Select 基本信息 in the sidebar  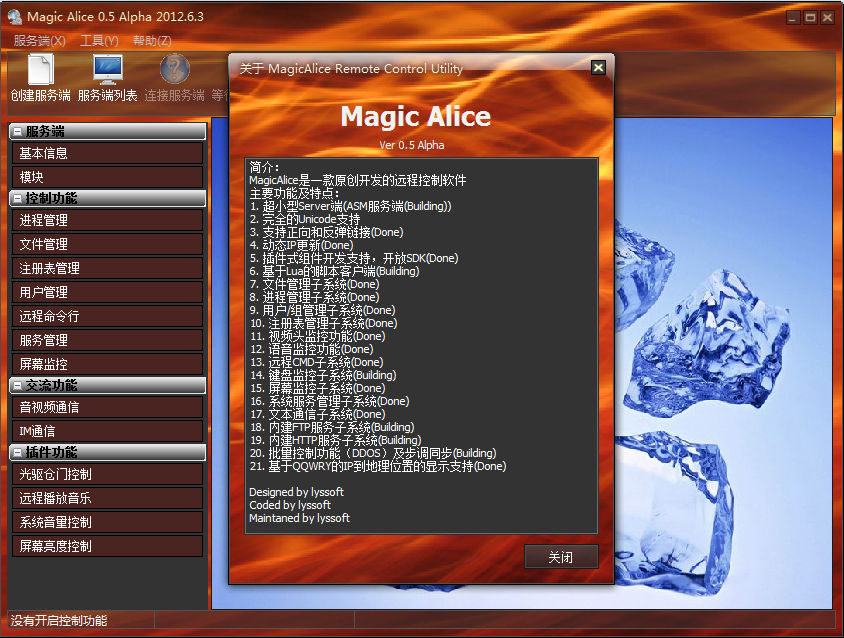[108, 153]
